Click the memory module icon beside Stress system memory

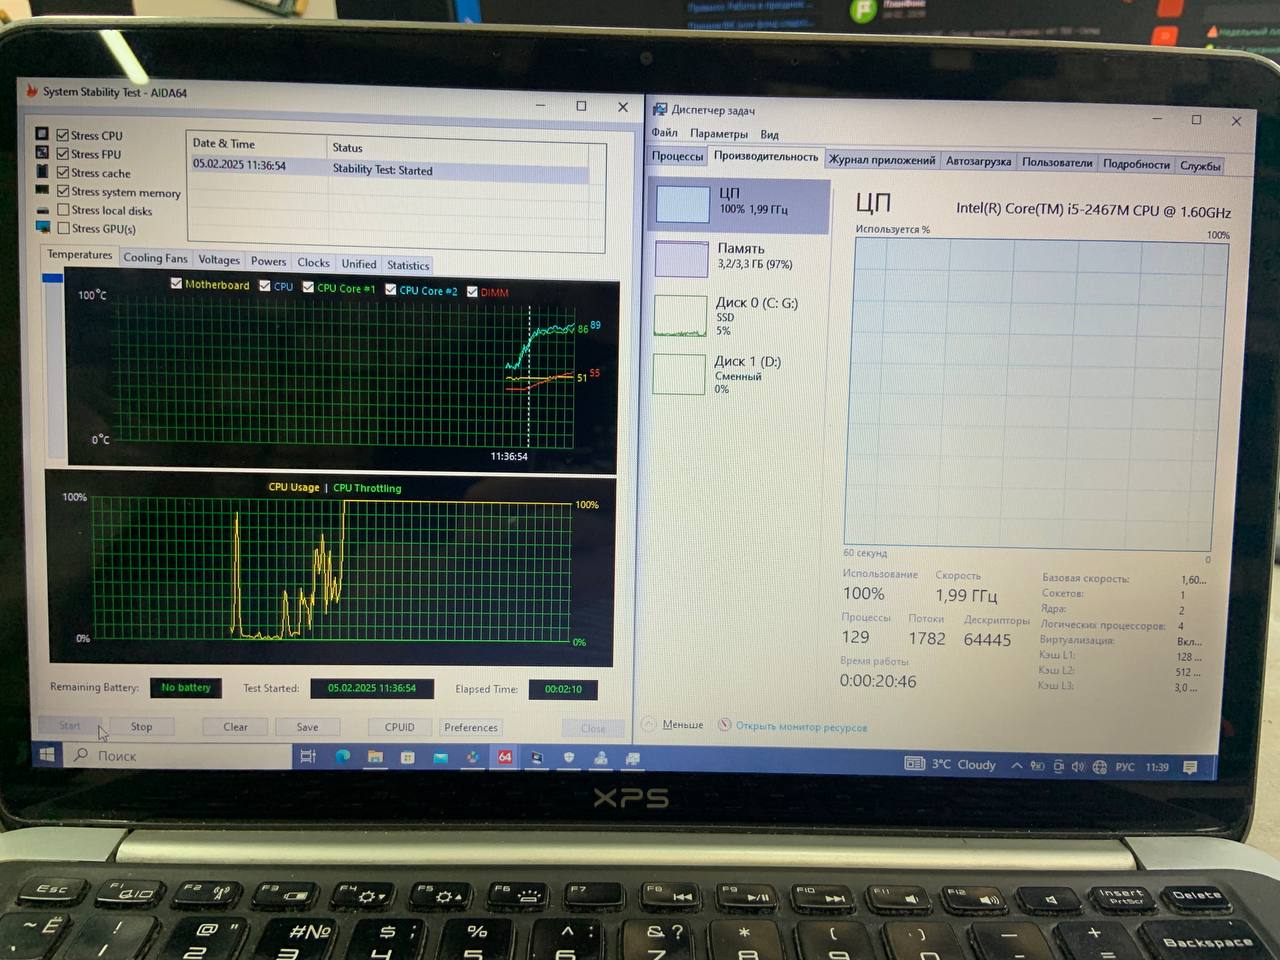tap(42, 190)
